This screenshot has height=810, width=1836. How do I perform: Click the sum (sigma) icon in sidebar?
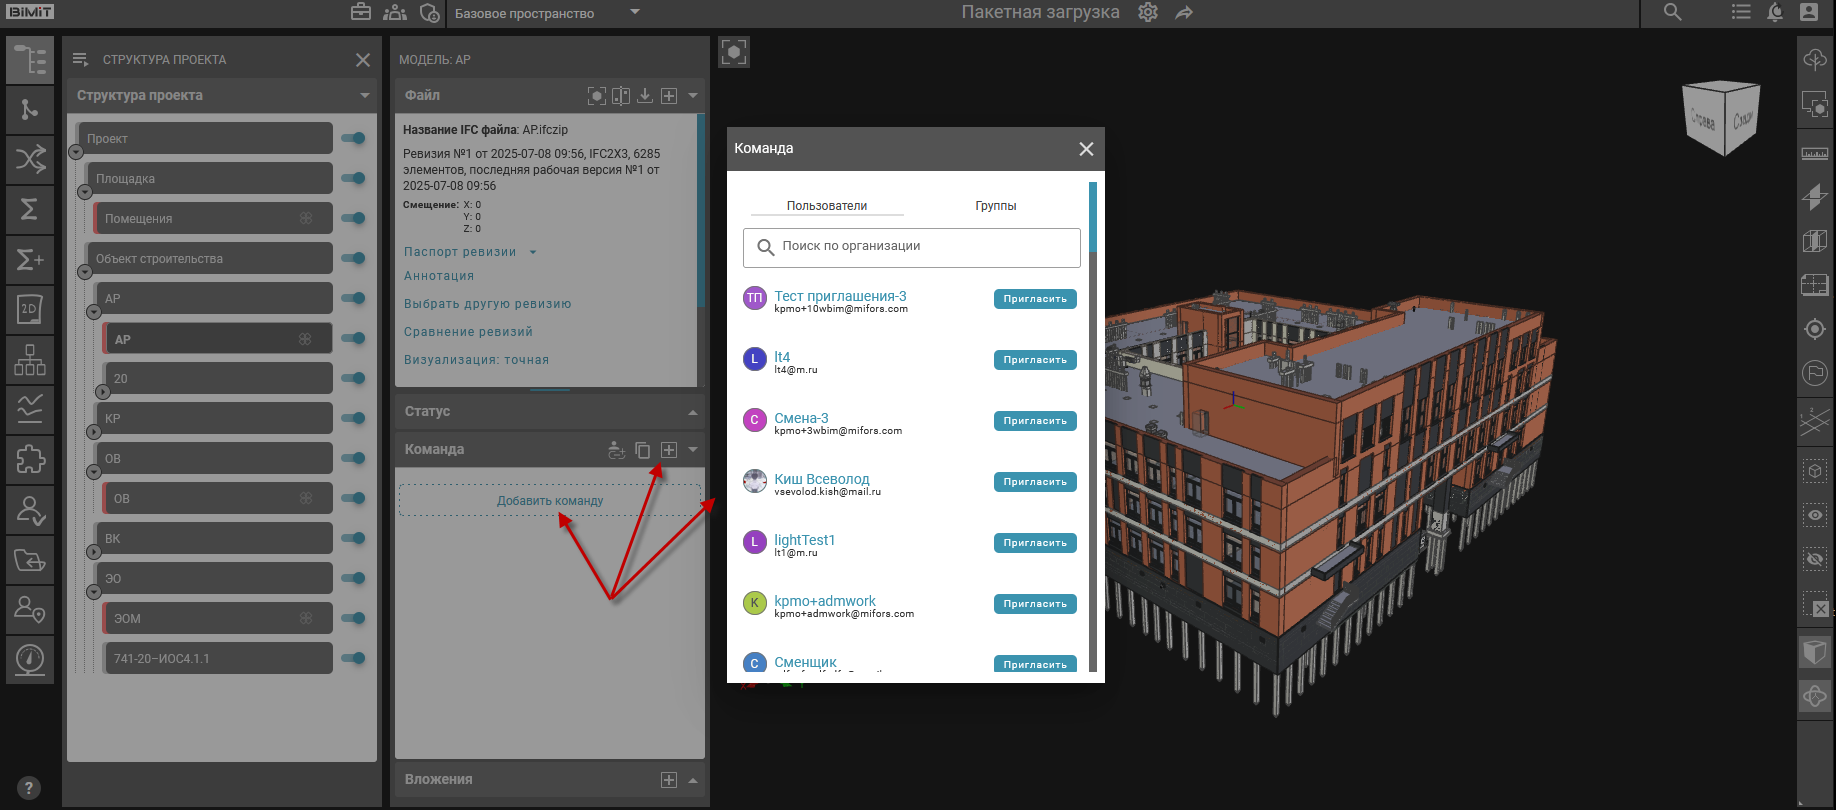(x=30, y=209)
